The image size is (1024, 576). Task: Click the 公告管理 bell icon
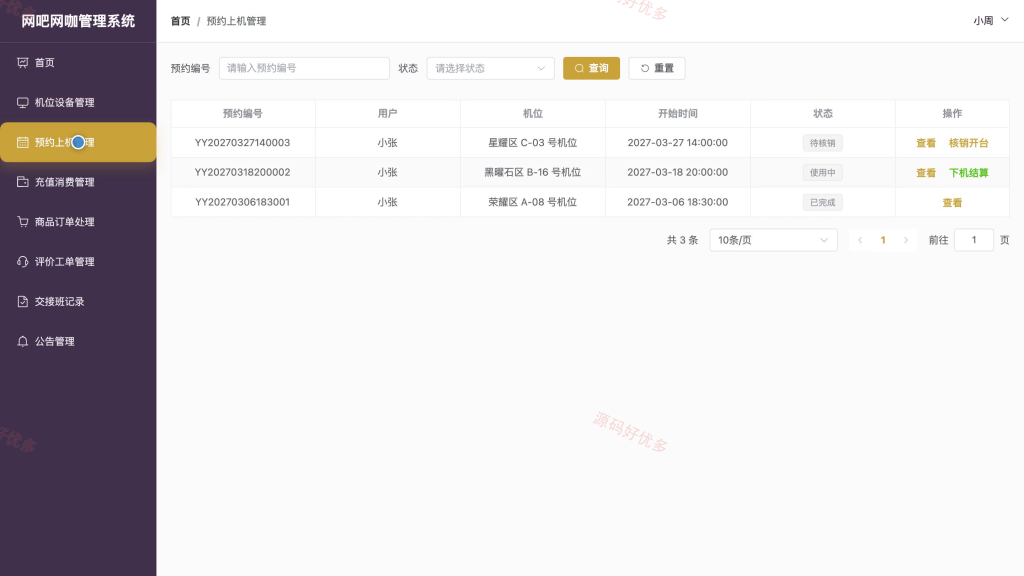click(x=22, y=342)
